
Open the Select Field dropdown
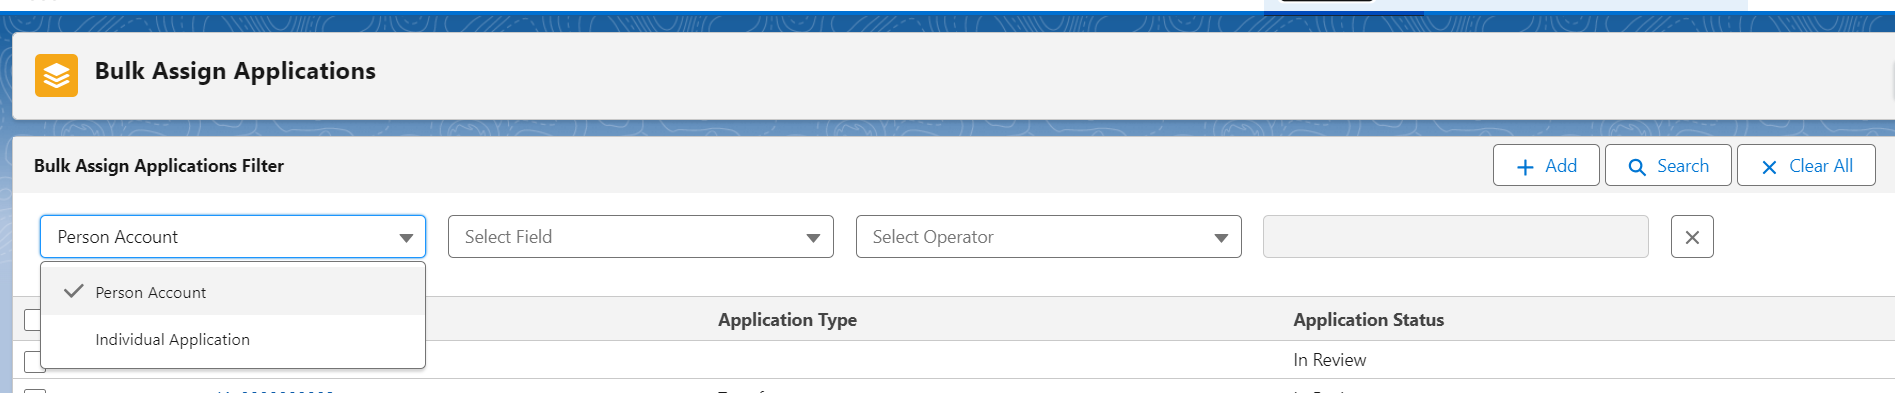tap(641, 237)
